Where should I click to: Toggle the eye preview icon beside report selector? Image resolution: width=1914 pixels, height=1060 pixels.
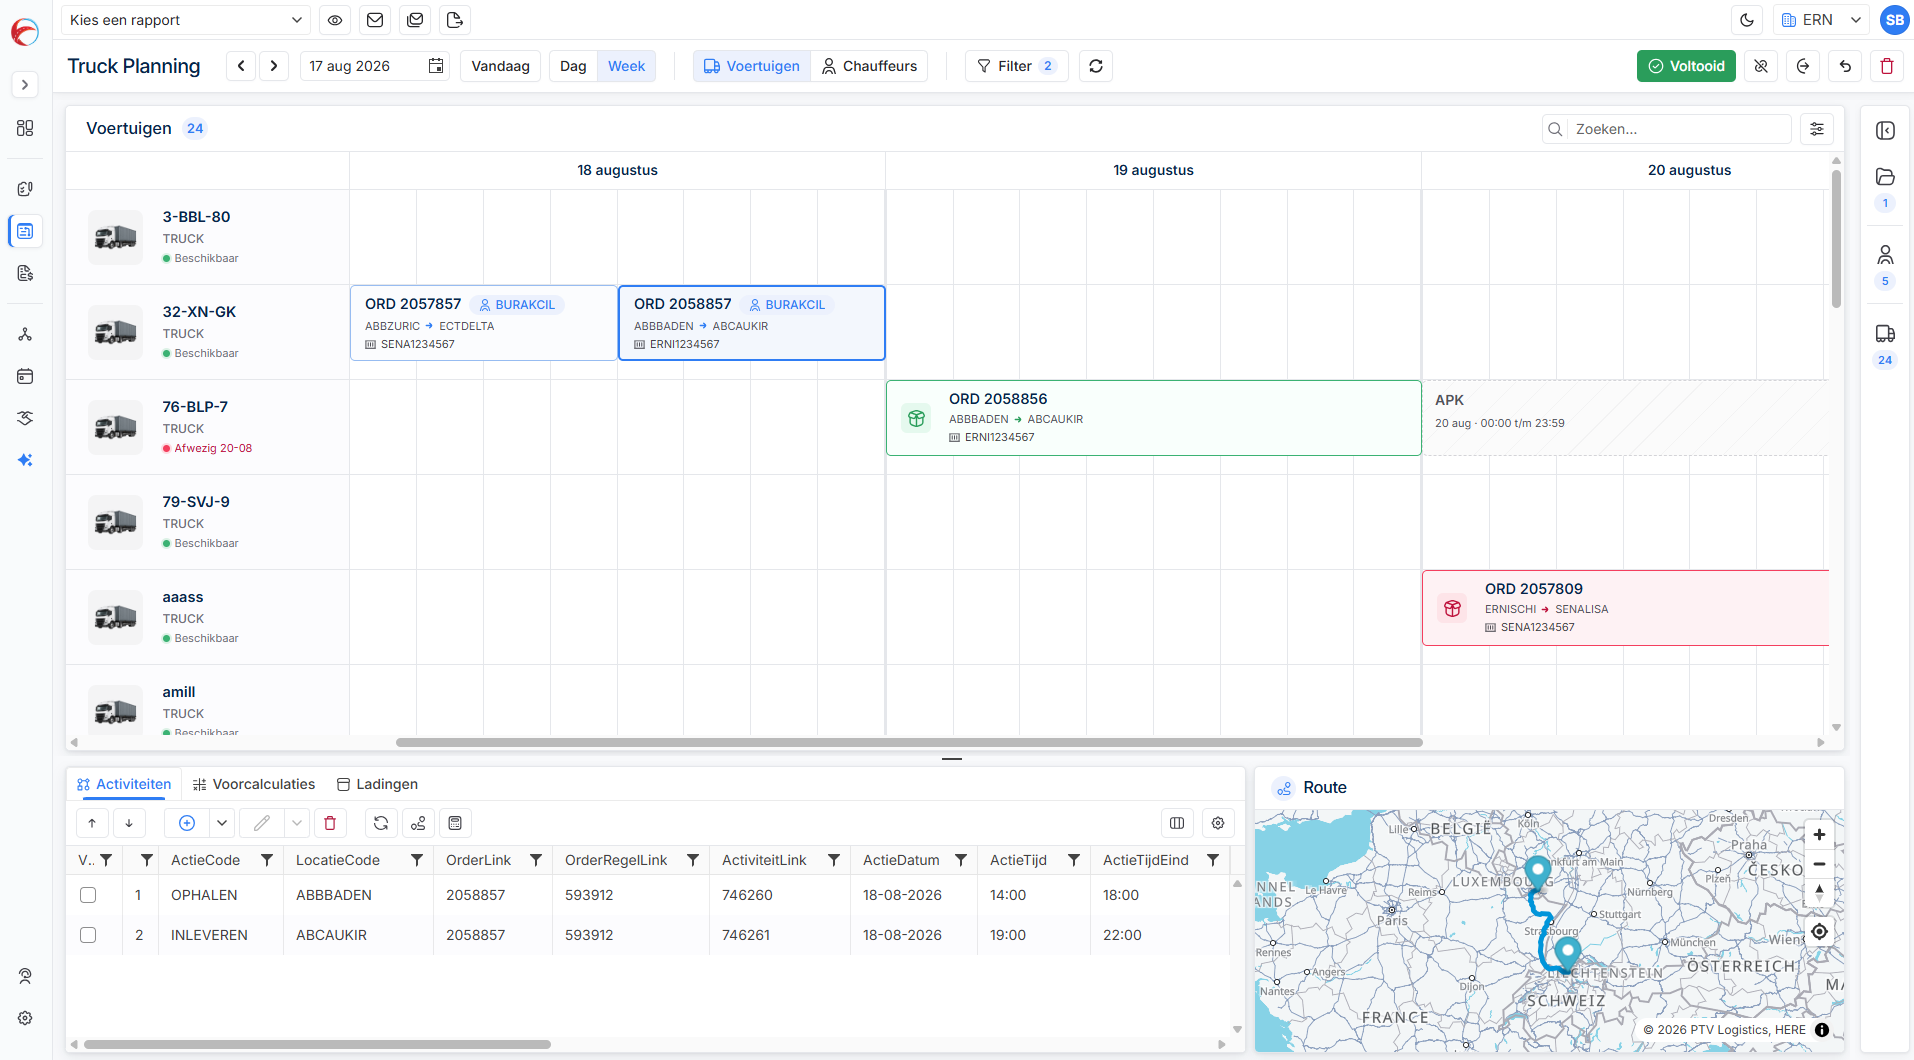(x=335, y=20)
